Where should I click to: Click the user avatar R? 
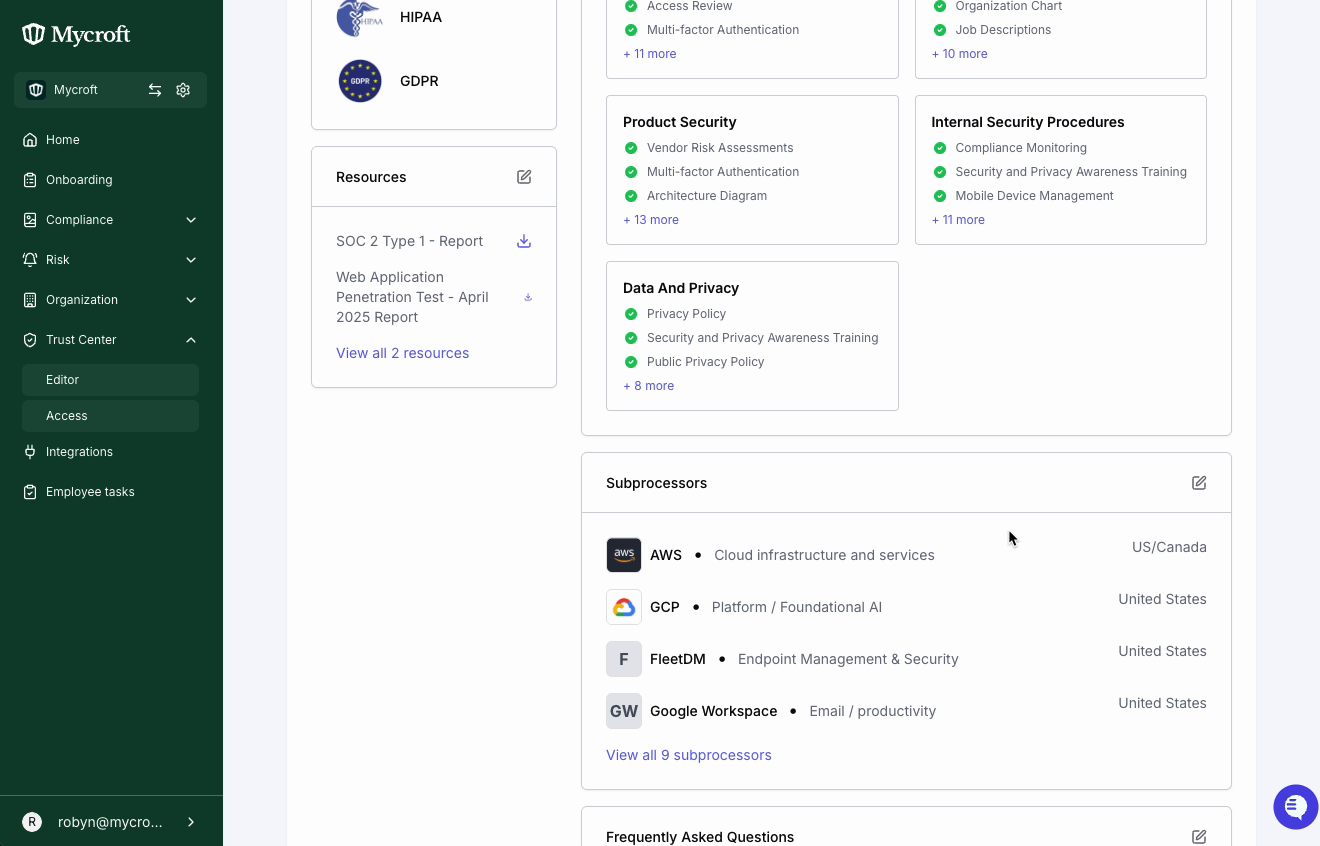(32, 822)
